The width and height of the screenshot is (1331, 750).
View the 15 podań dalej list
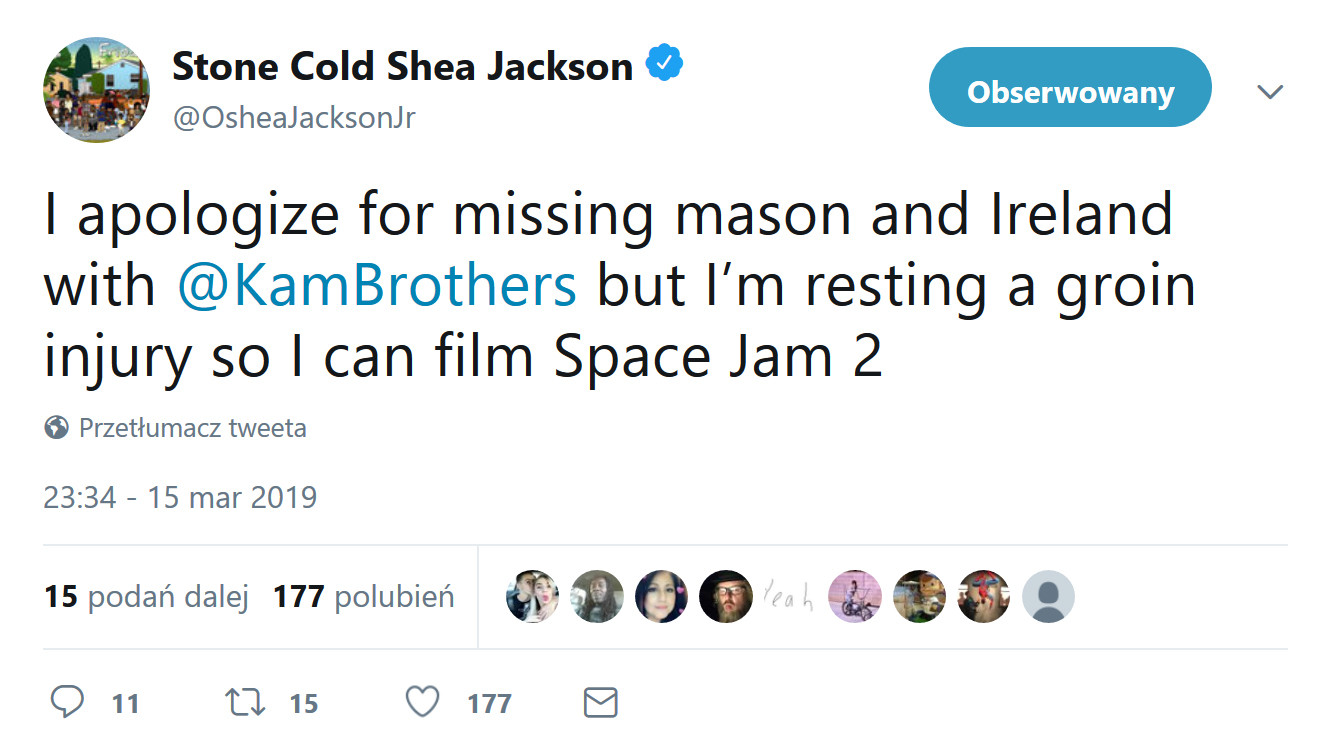(146, 597)
